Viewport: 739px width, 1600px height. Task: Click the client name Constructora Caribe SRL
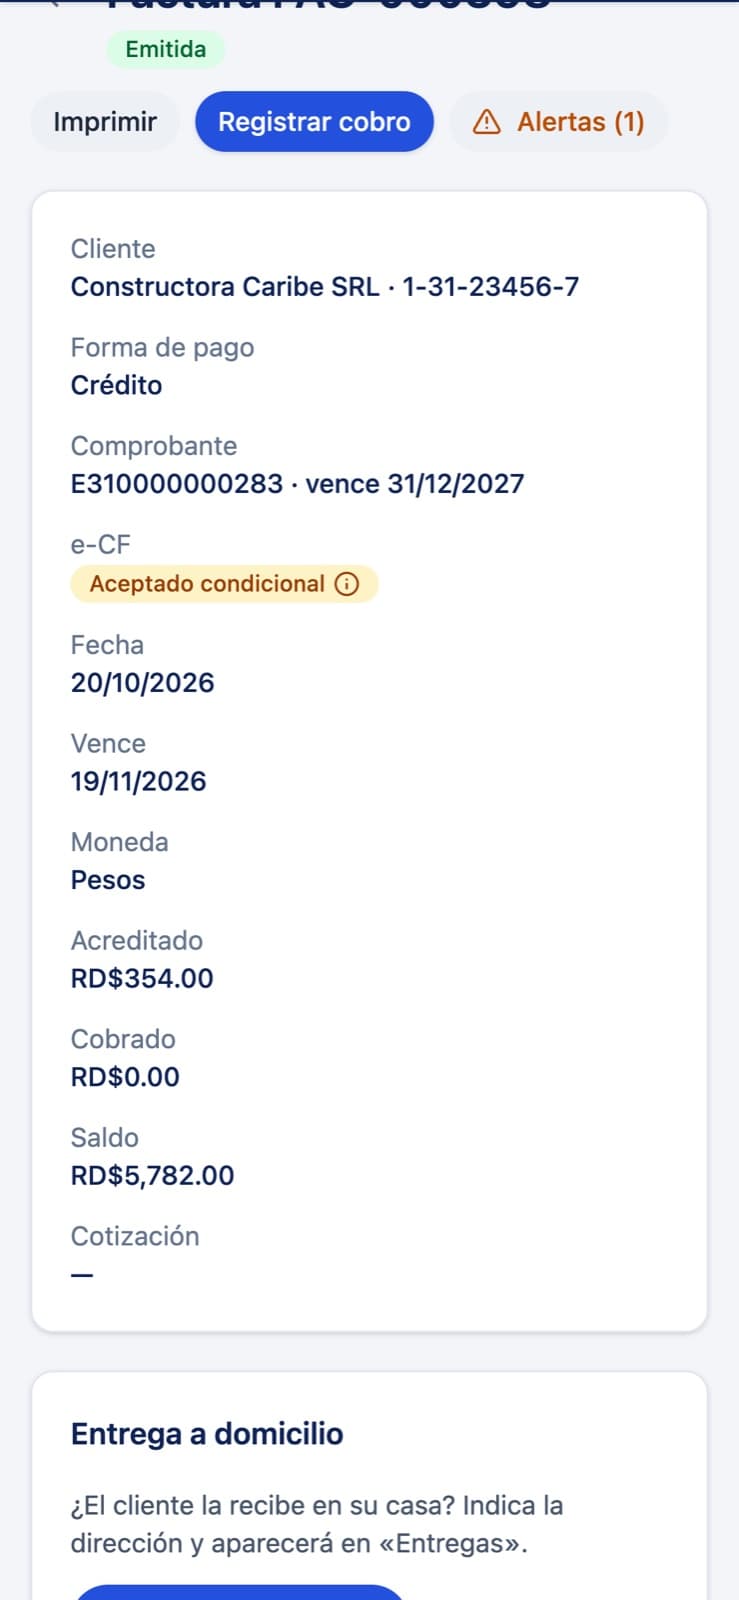click(225, 287)
